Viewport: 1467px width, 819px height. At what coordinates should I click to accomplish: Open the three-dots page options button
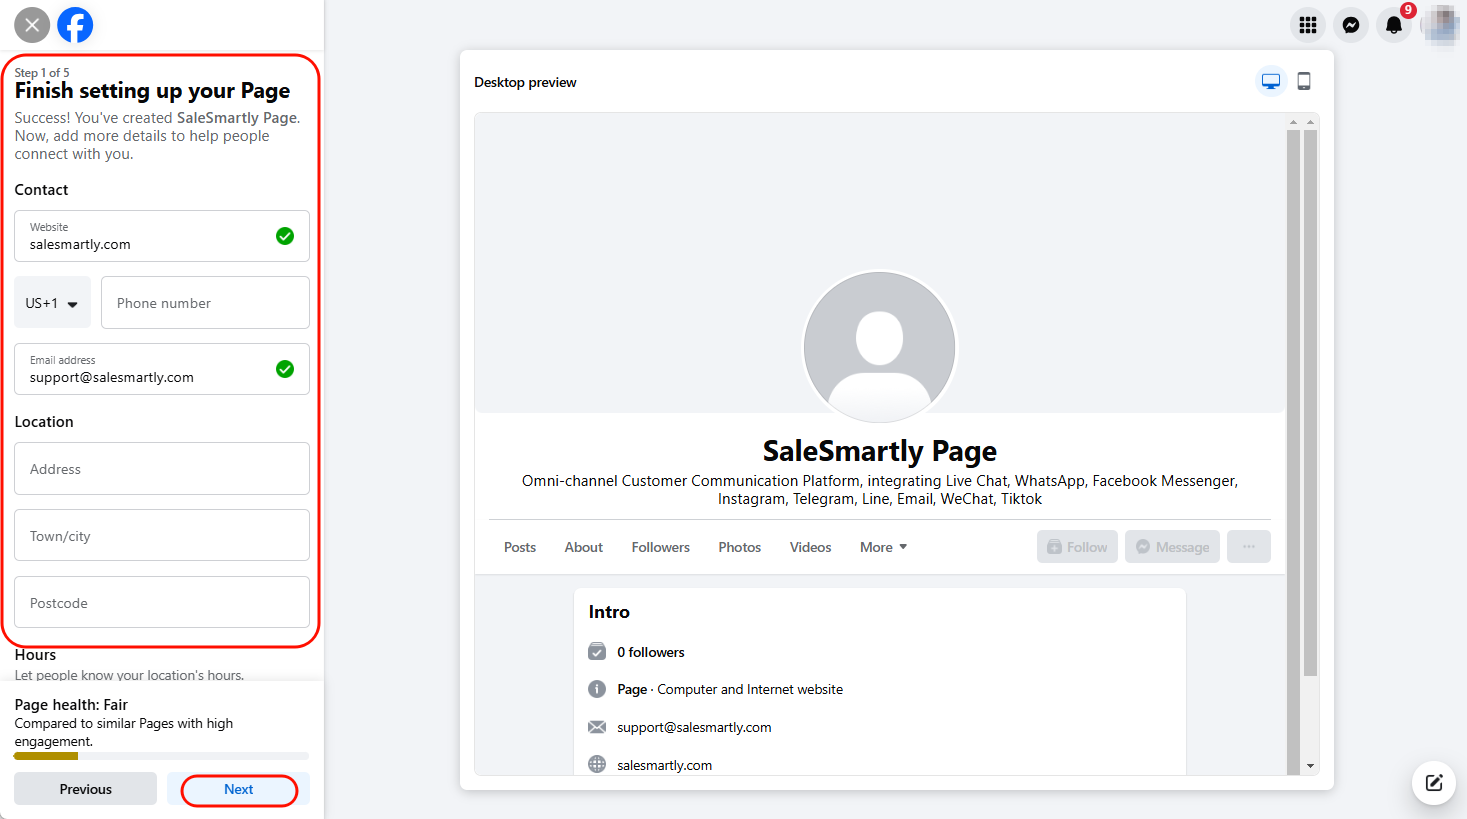(x=1249, y=547)
